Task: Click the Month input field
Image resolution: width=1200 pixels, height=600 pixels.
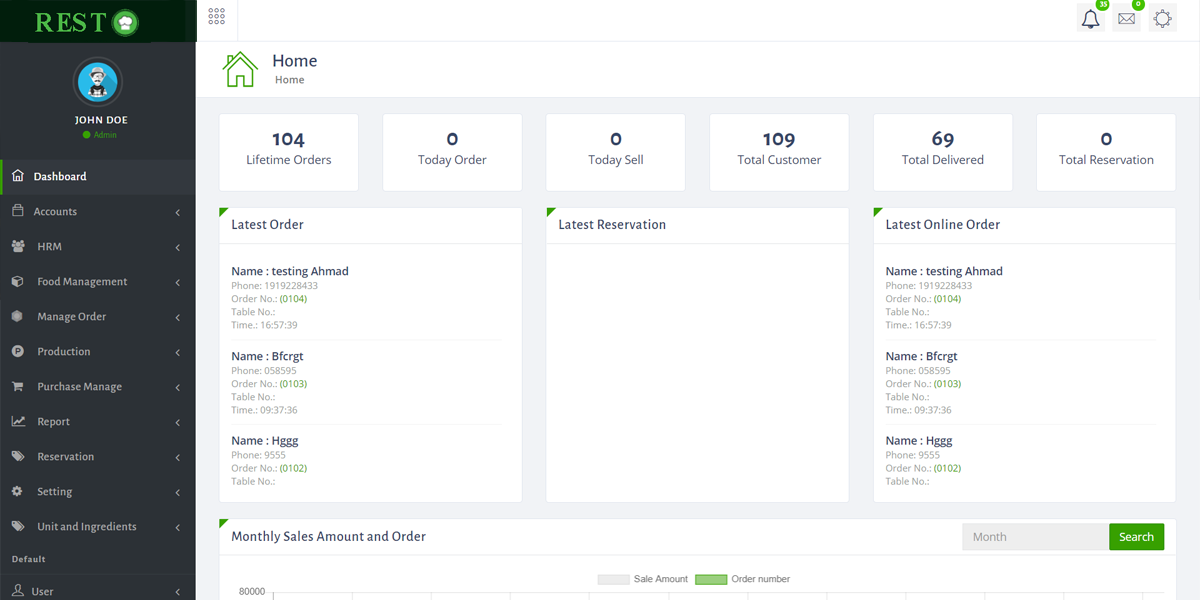Action: (x=1035, y=537)
